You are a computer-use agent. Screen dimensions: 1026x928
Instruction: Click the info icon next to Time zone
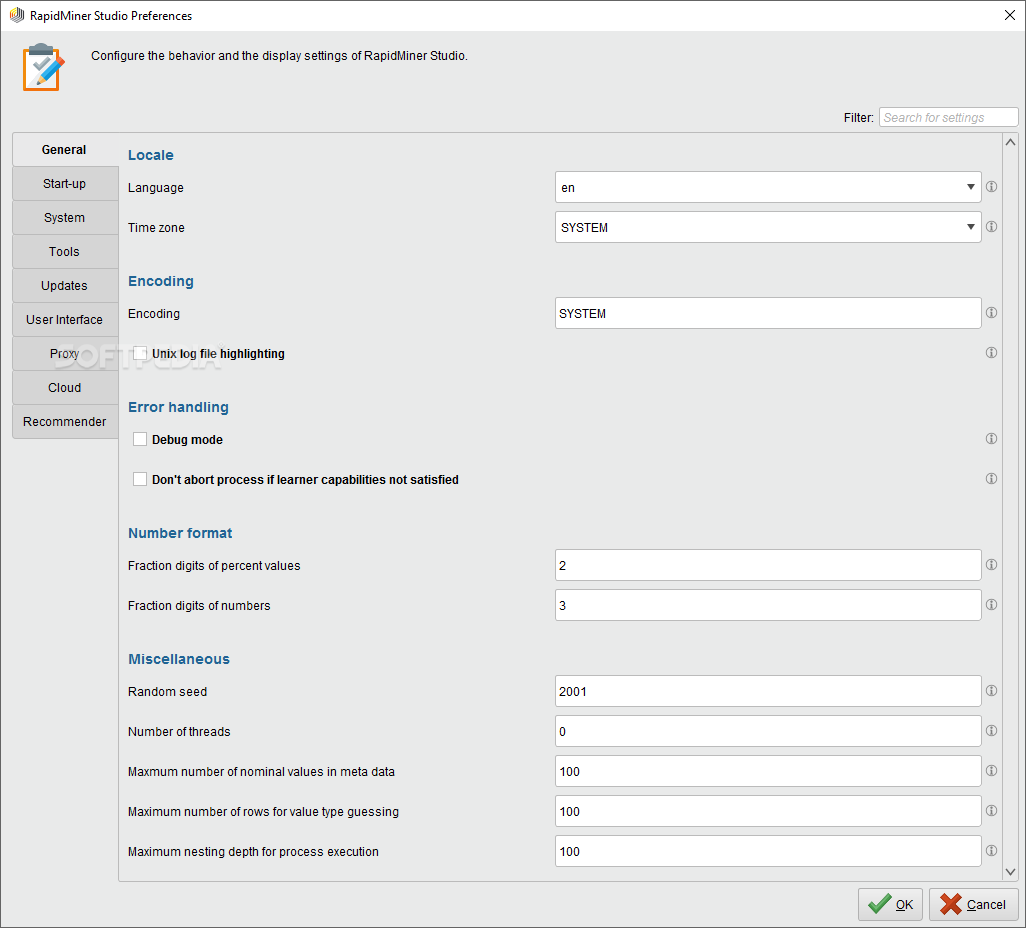(x=991, y=227)
